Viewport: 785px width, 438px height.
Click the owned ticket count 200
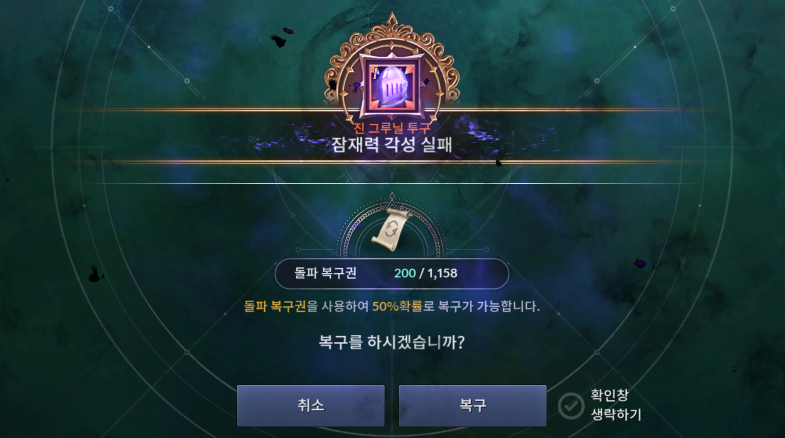tap(405, 273)
